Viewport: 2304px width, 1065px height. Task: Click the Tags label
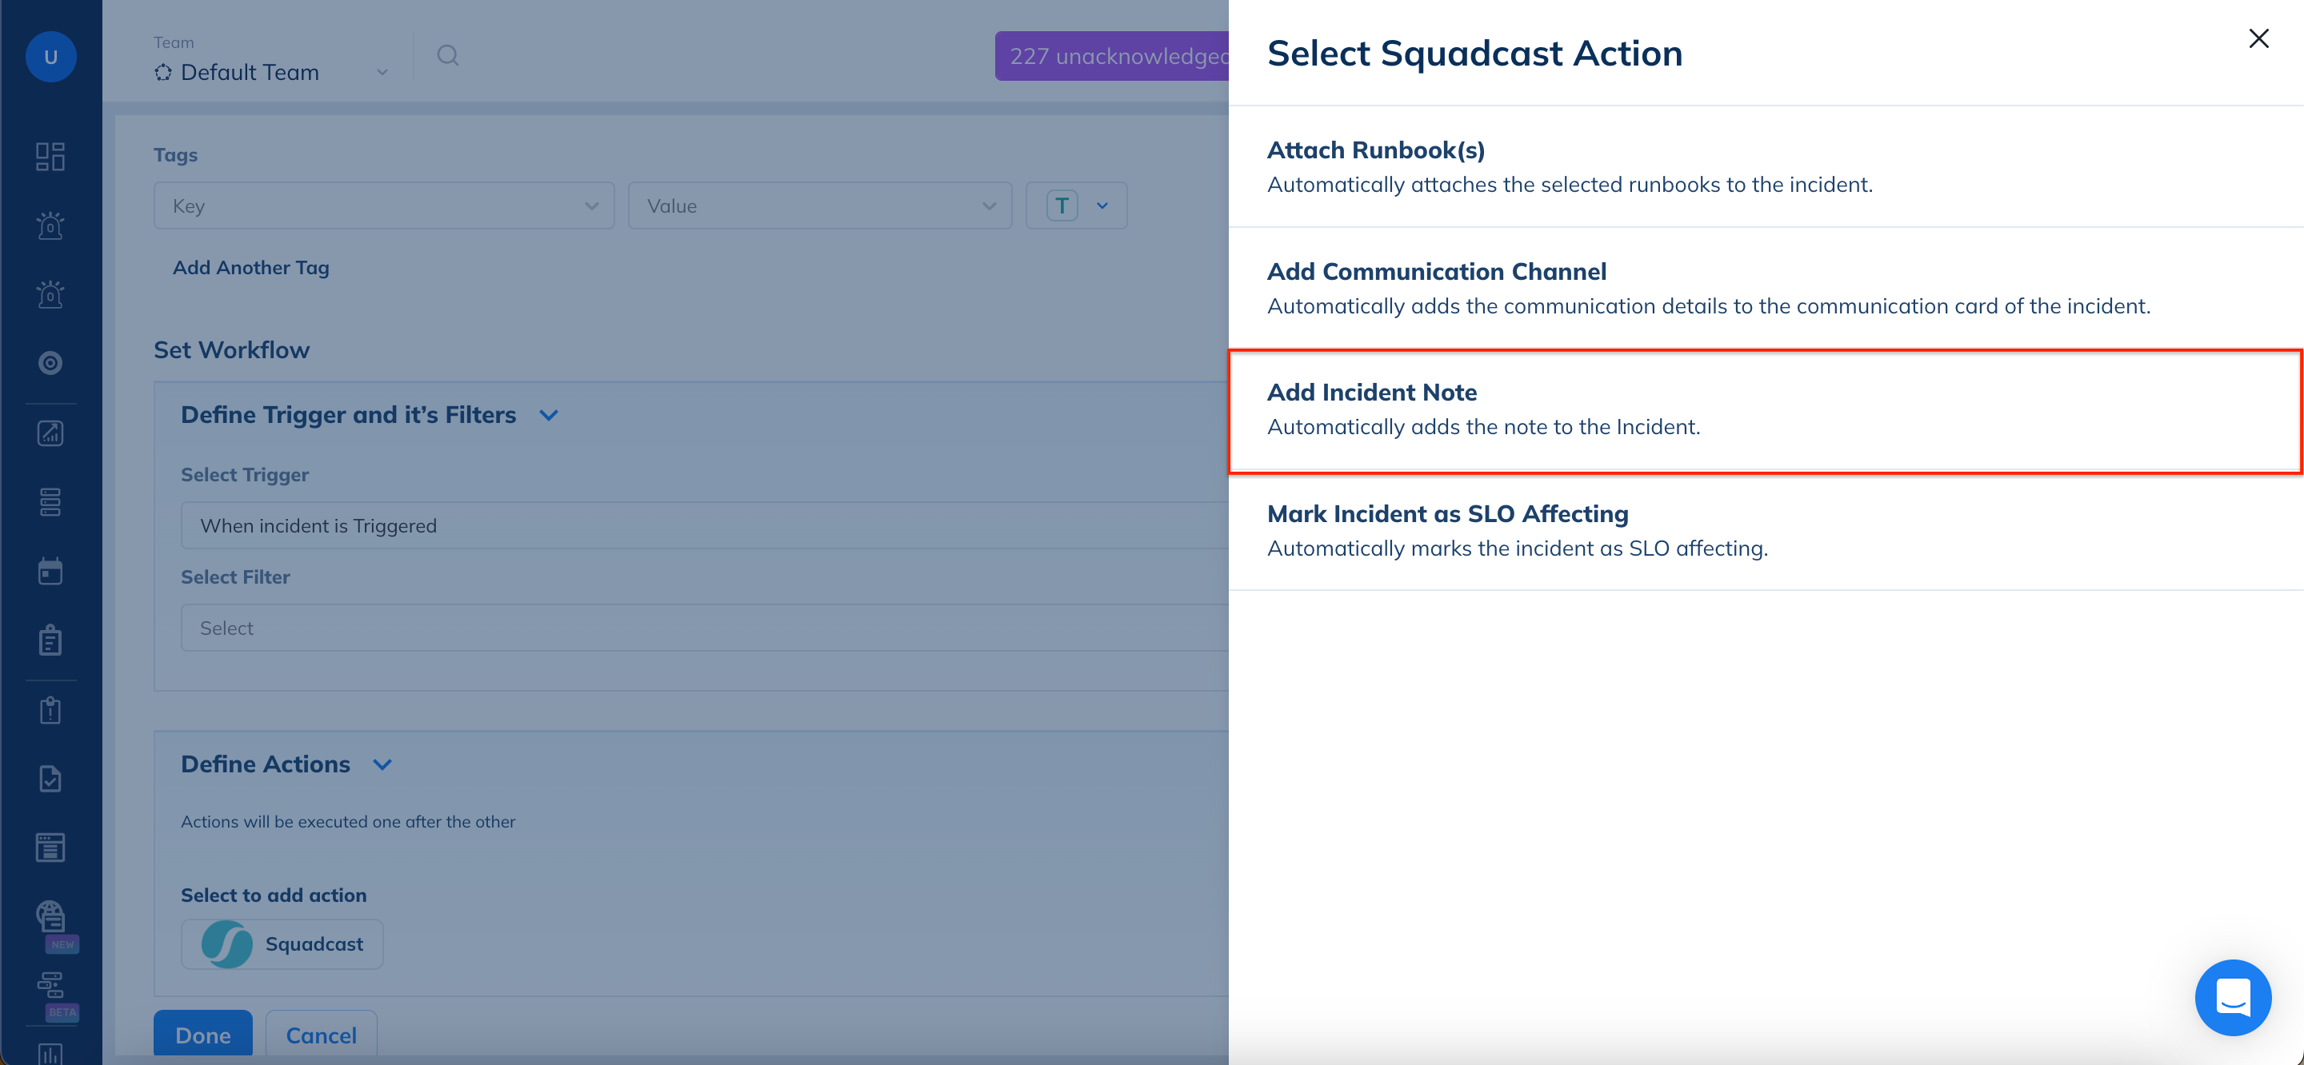(x=176, y=155)
